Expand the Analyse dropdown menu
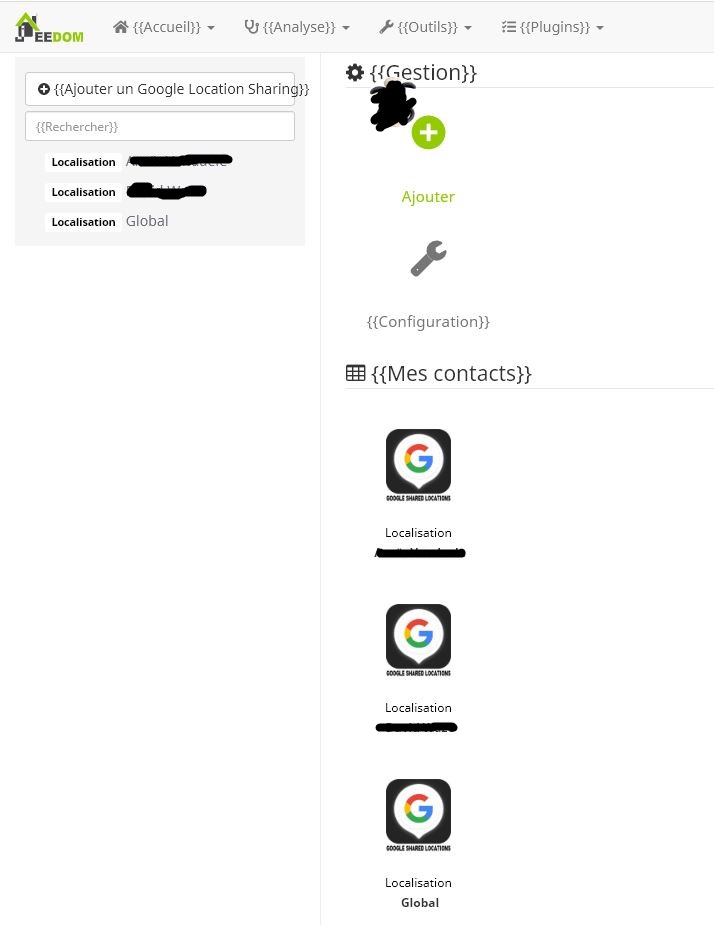Screen dimensions: 714x925 click(297, 27)
